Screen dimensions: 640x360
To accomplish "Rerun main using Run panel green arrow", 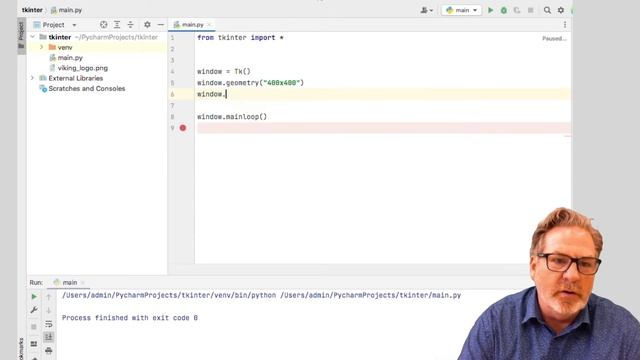I will tap(34, 297).
